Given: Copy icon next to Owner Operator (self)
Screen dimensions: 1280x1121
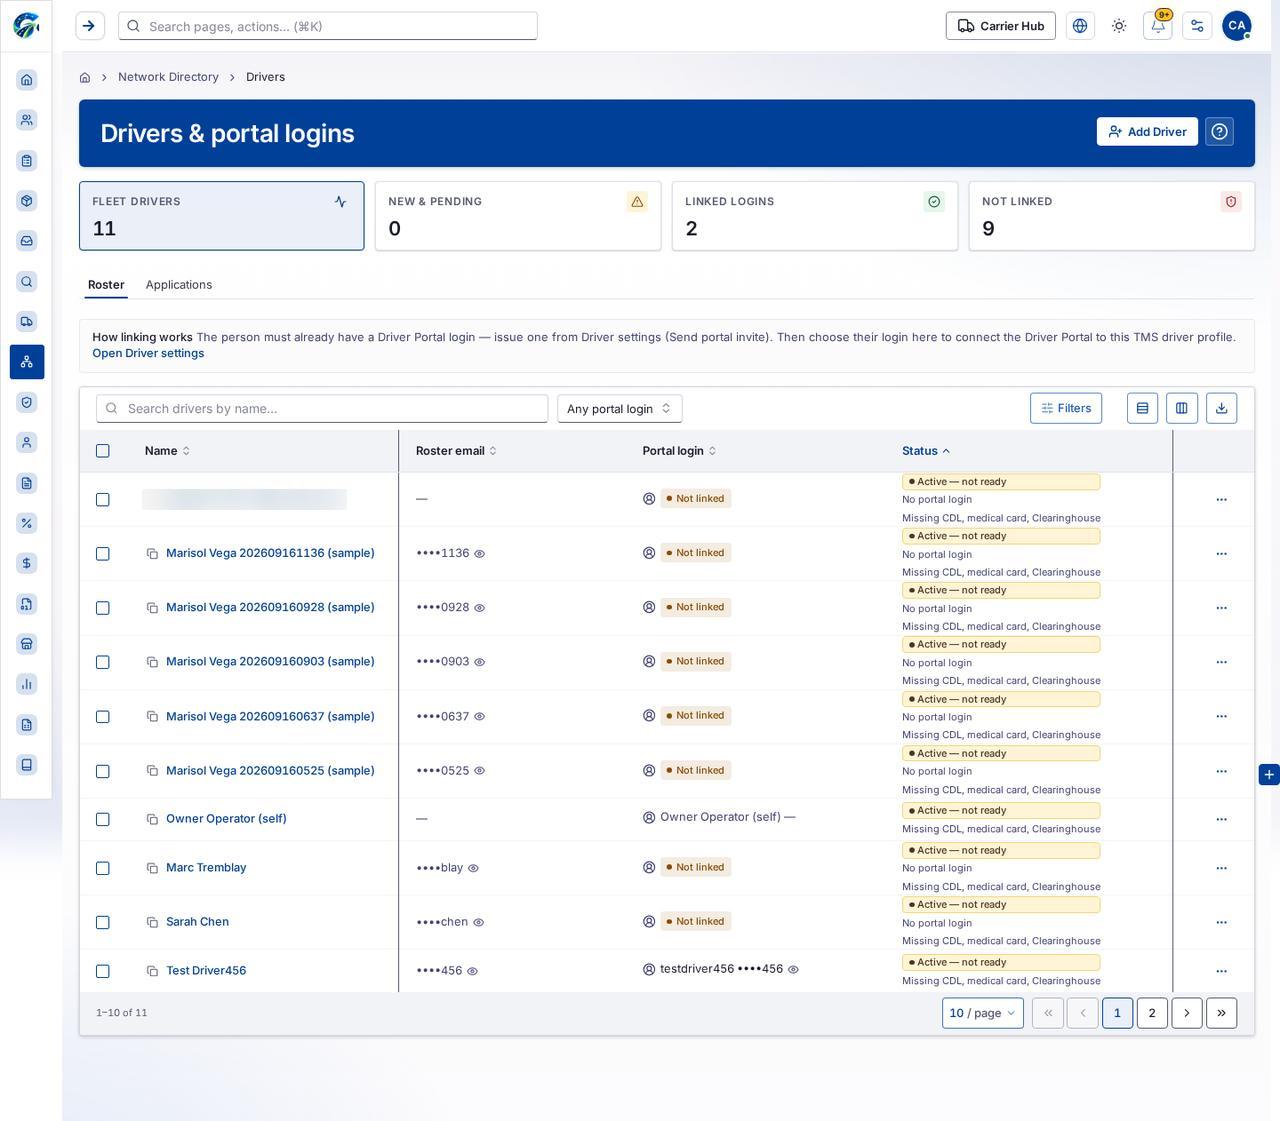Looking at the screenshot, I should (152, 819).
